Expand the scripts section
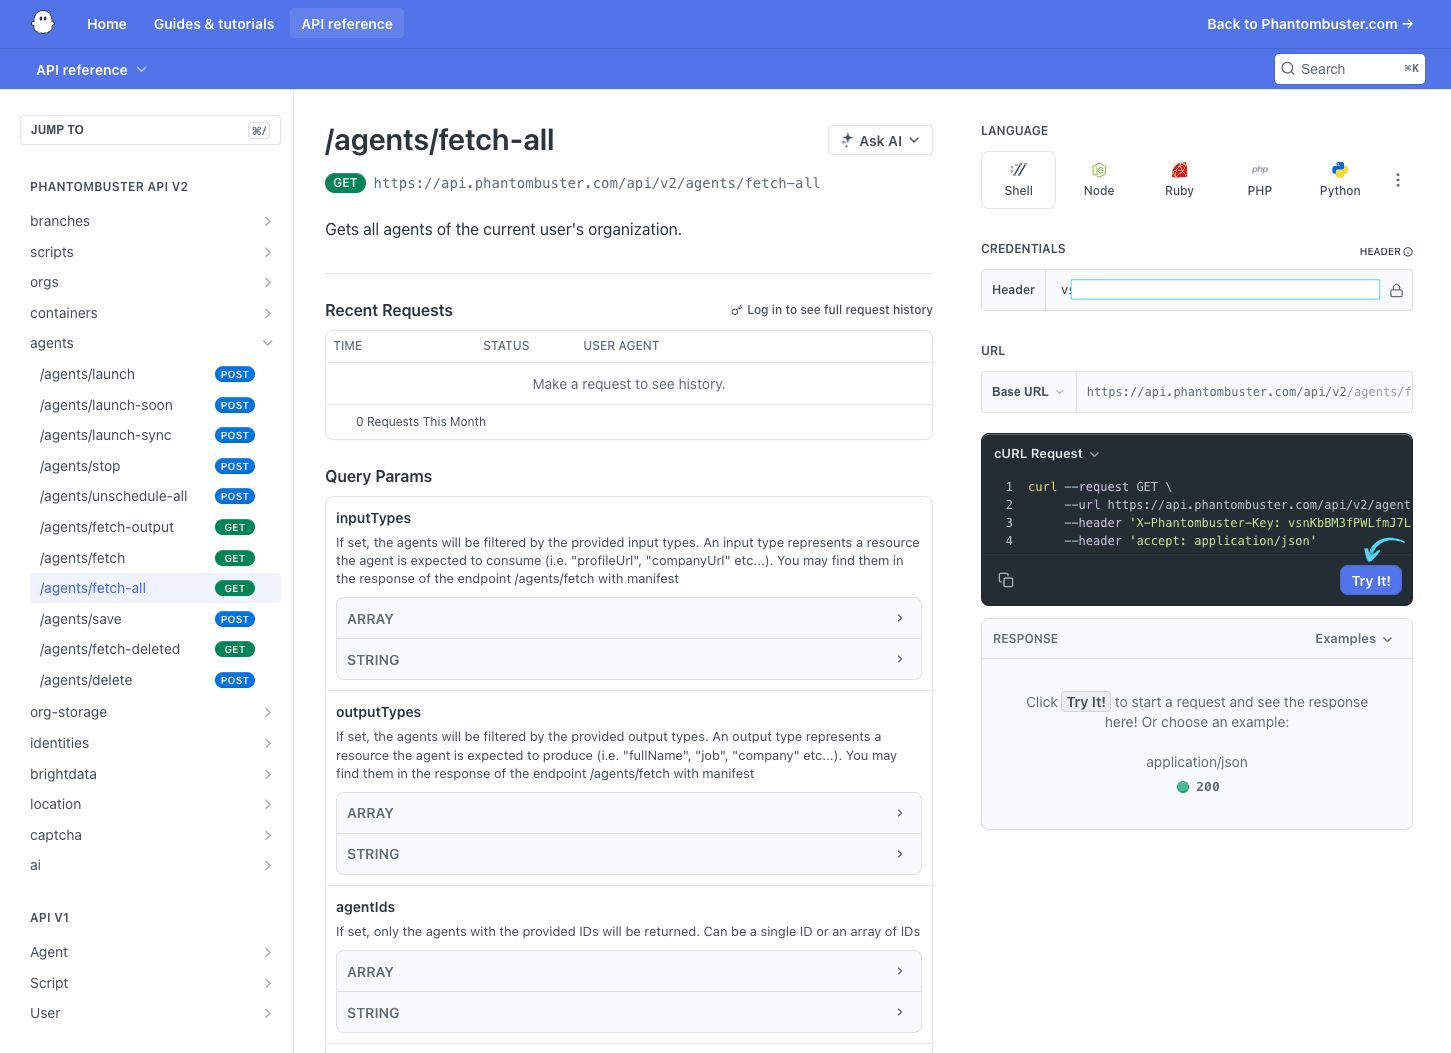 tap(155, 252)
